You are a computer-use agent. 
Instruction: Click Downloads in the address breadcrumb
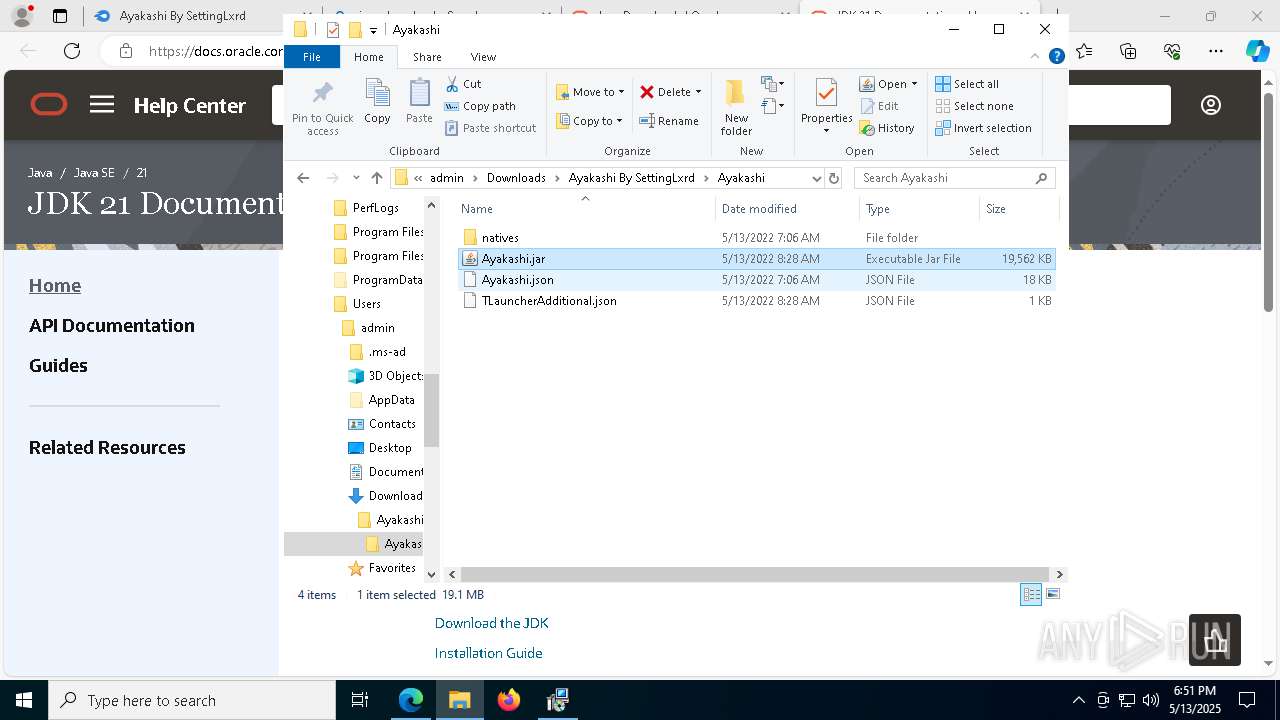516,178
